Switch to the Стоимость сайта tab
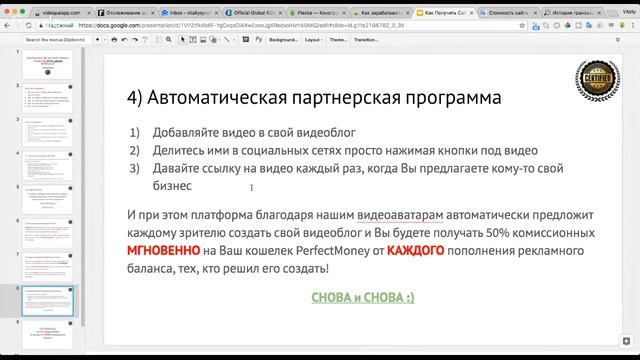 [508, 13]
